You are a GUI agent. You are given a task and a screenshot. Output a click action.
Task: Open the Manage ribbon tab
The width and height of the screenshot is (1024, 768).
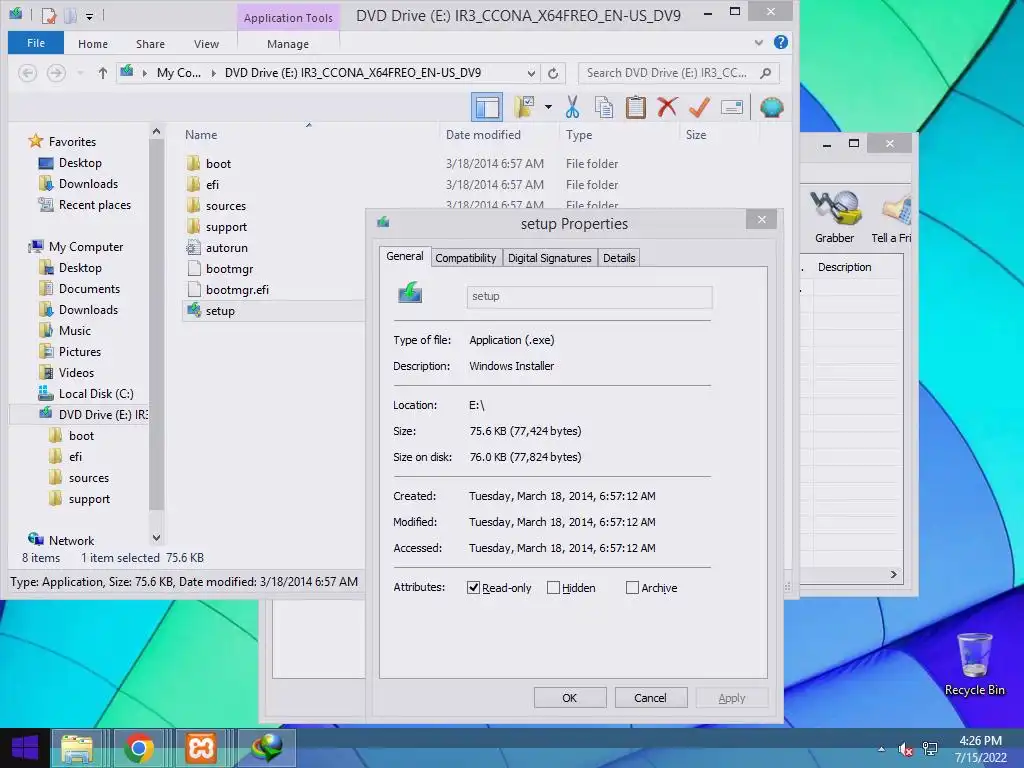click(x=288, y=44)
